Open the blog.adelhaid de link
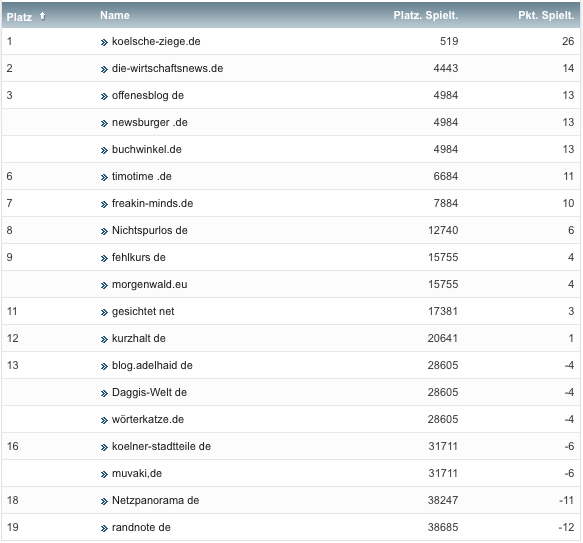 coord(152,365)
